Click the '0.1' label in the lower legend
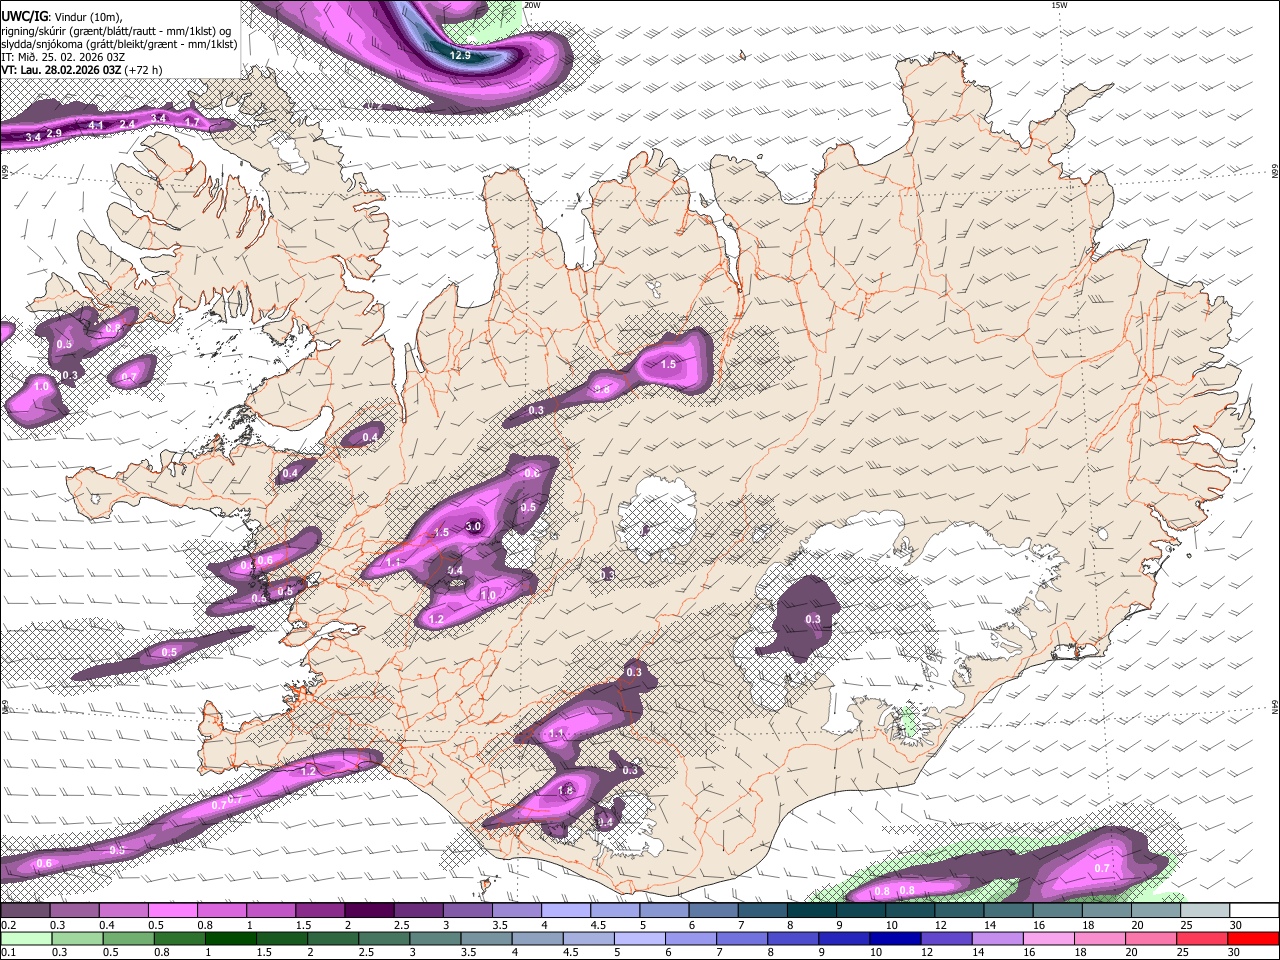 click(x=7, y=953)
